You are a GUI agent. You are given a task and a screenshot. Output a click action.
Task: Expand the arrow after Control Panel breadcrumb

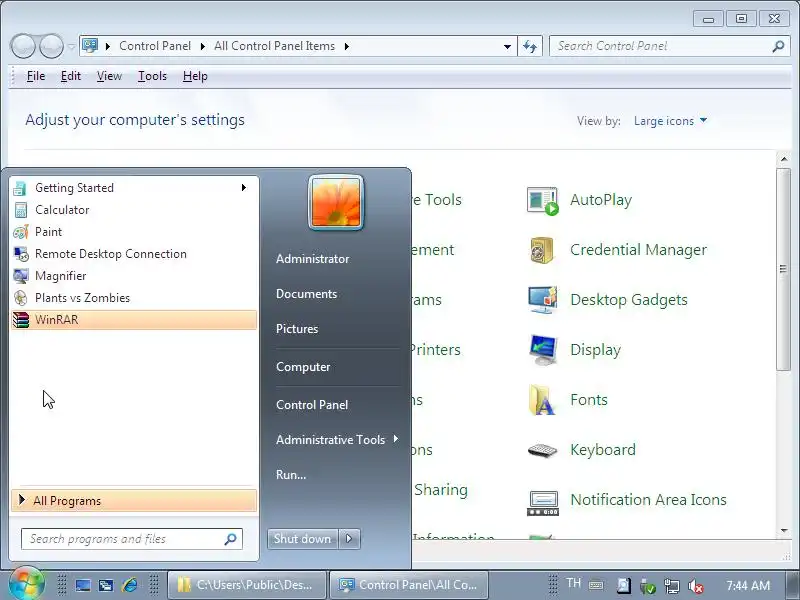pyautogui.click(x=203, y=46)
